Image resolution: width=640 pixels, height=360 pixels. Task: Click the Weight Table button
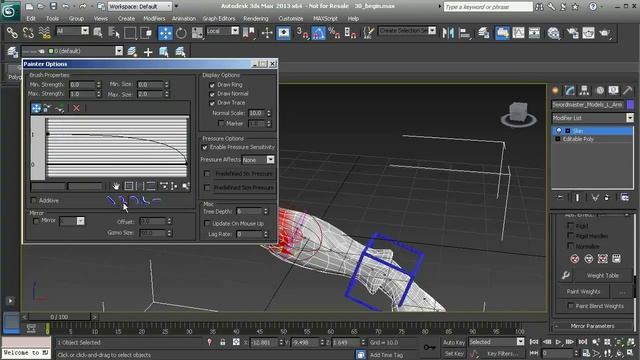tap(603, 276)
